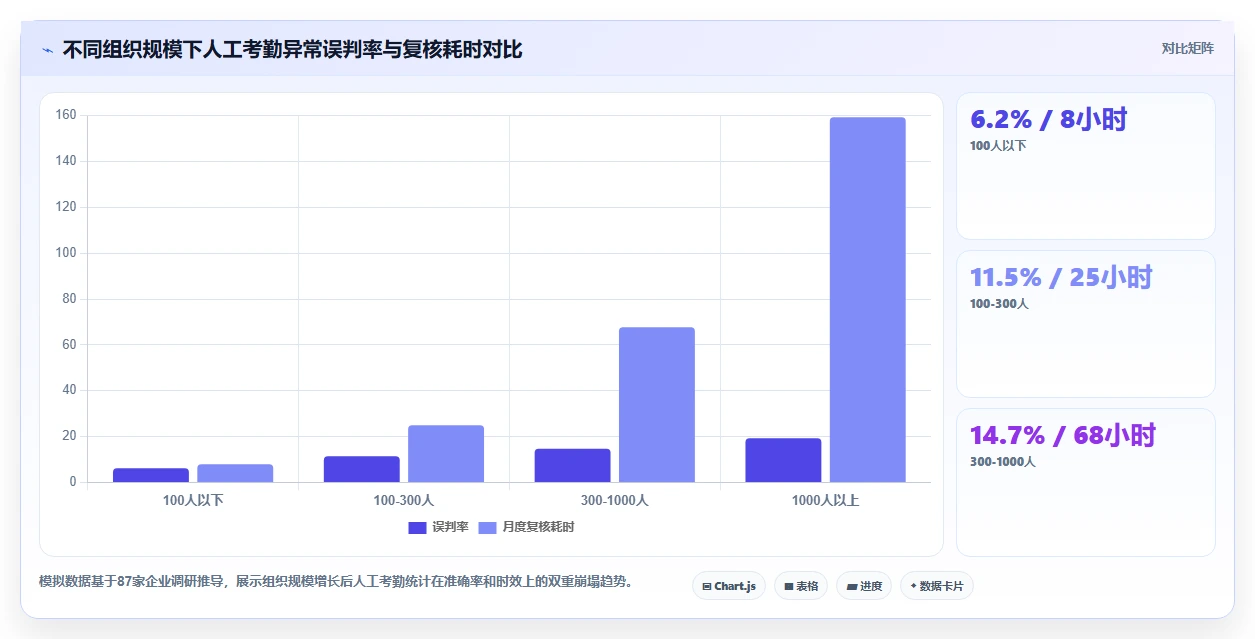Click the 数据卡片 tag button

coord(937,586)
